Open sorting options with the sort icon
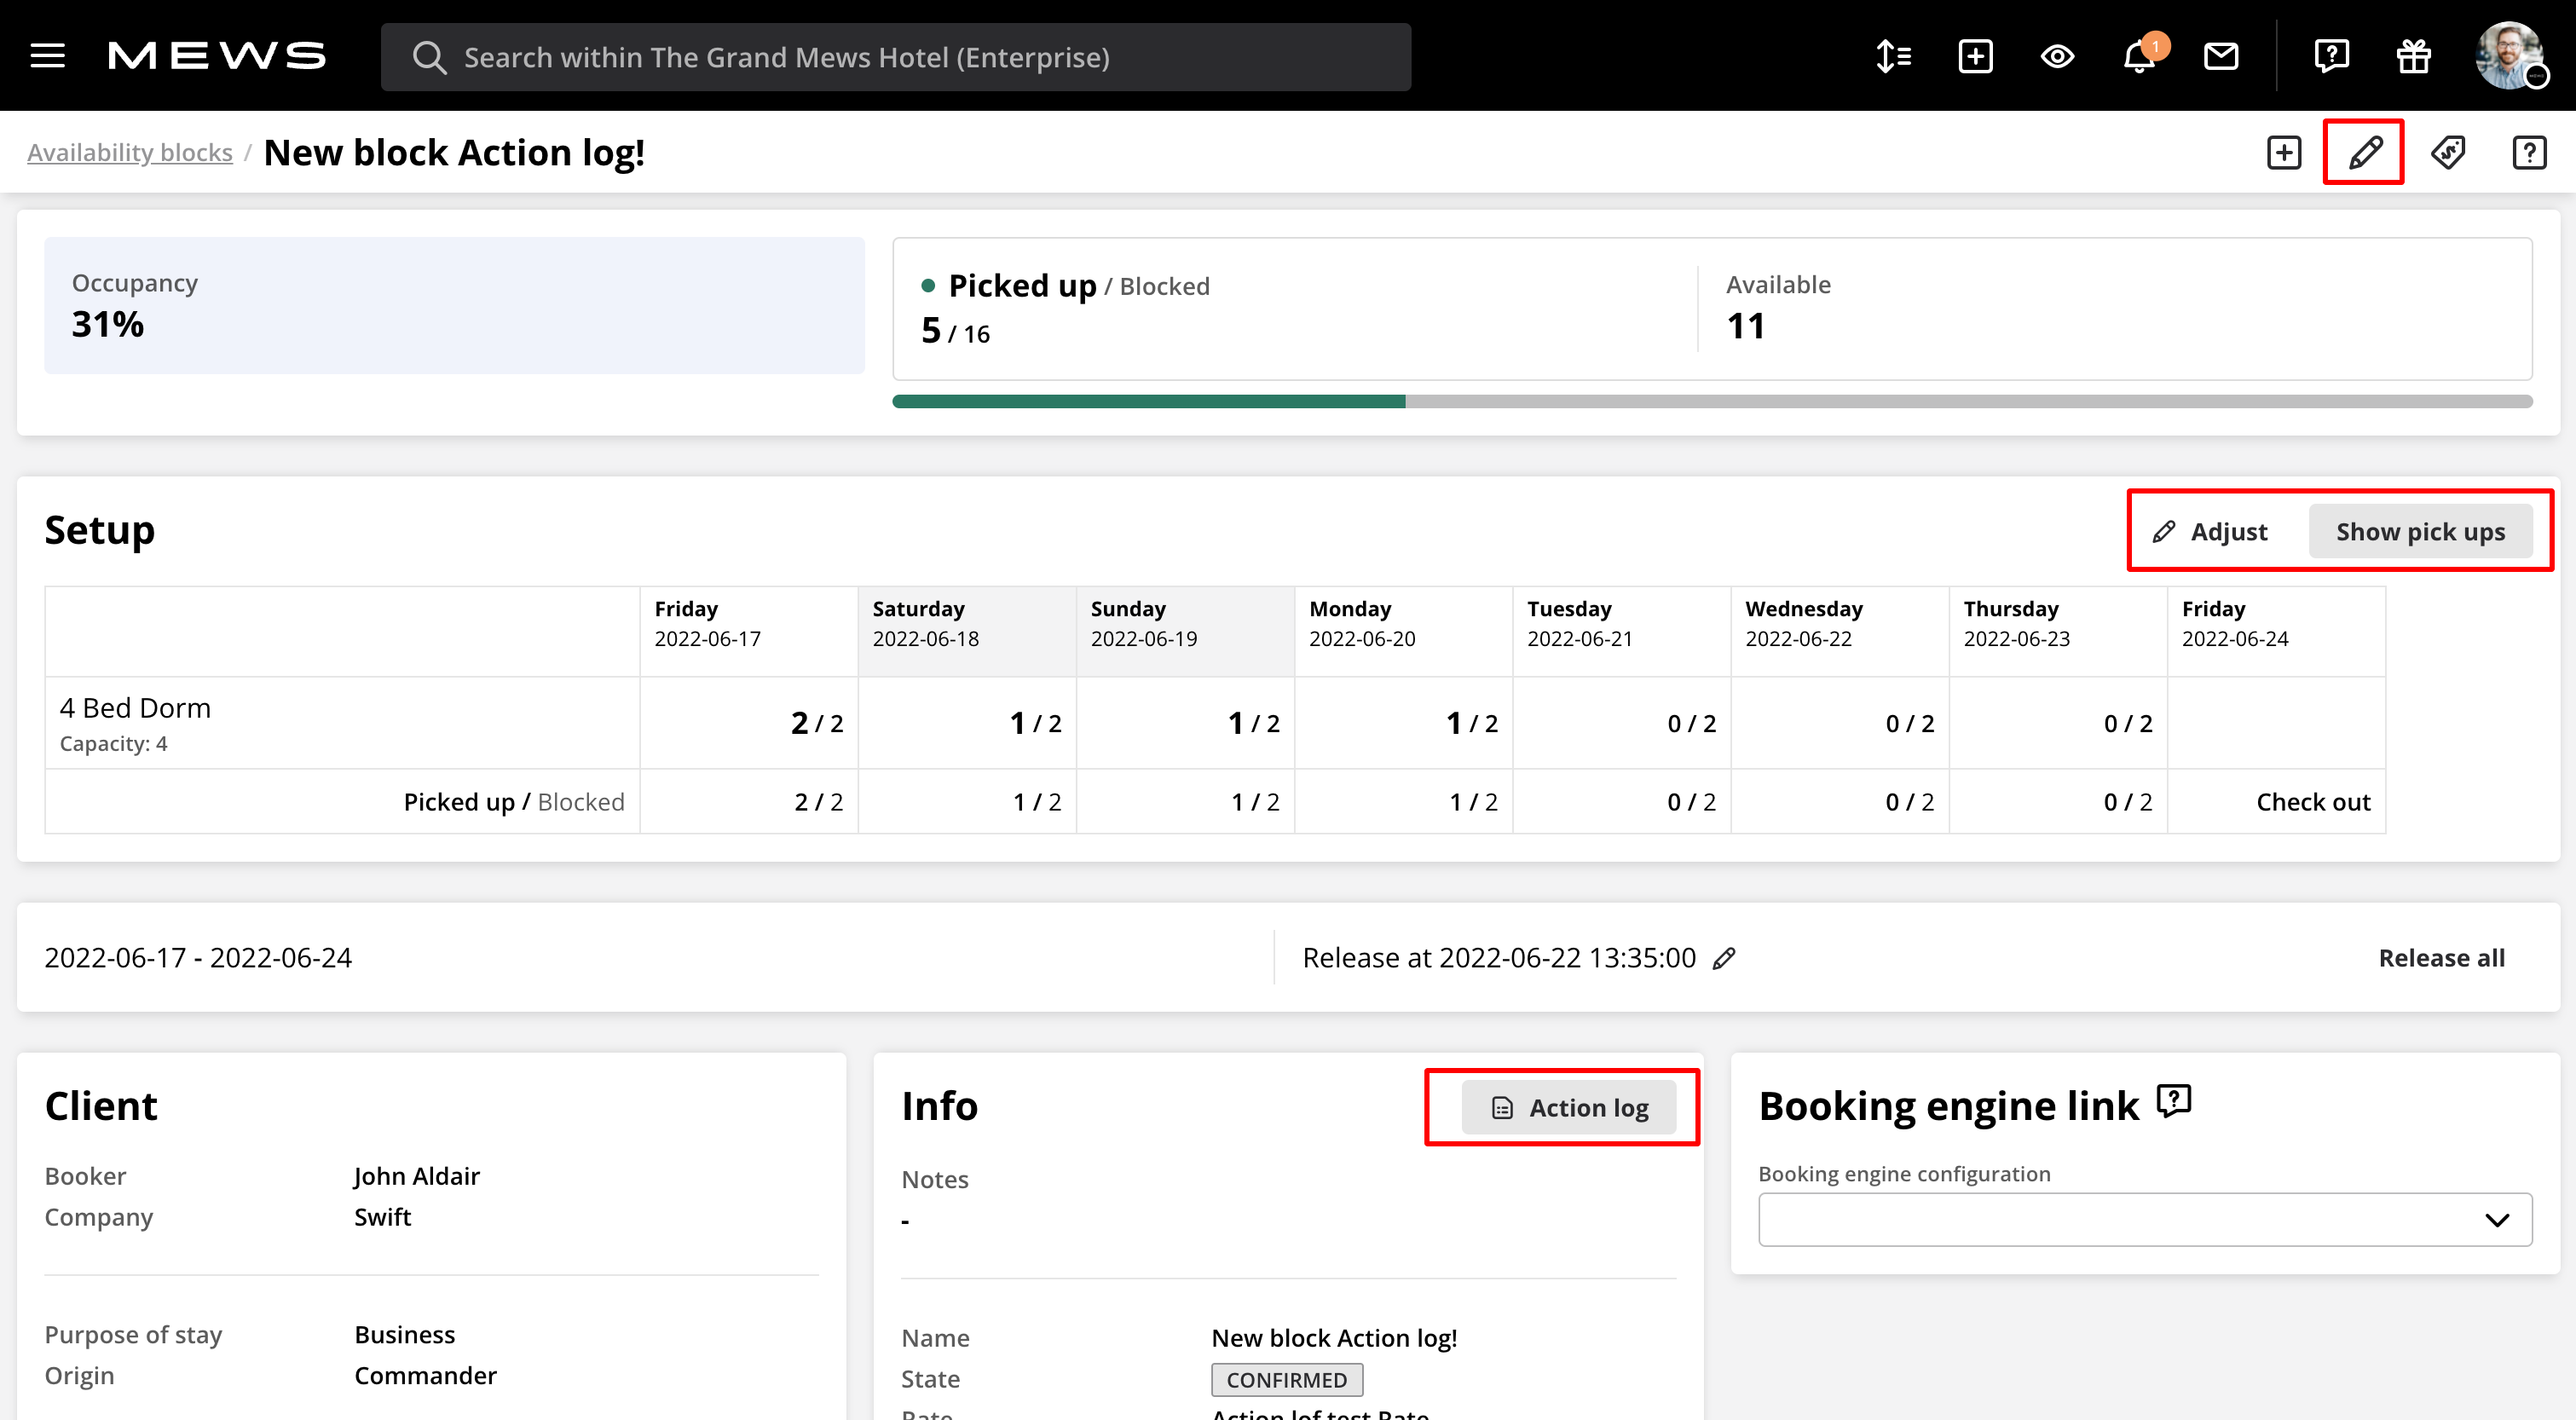 tap(1893, 57)
